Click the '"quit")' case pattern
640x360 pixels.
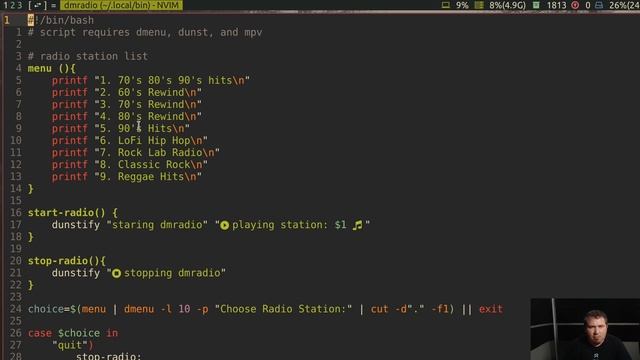[x=73, y=345]
